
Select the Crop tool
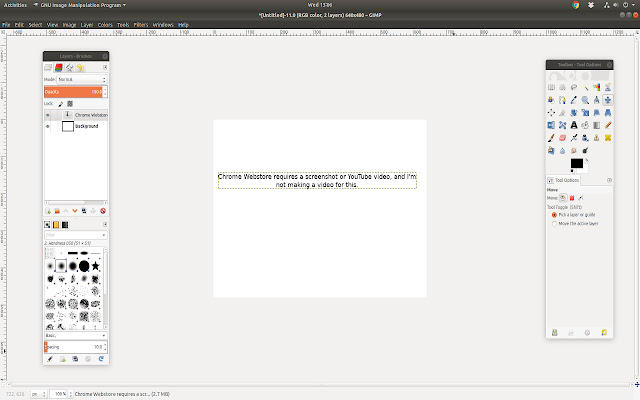coord(562,113)
